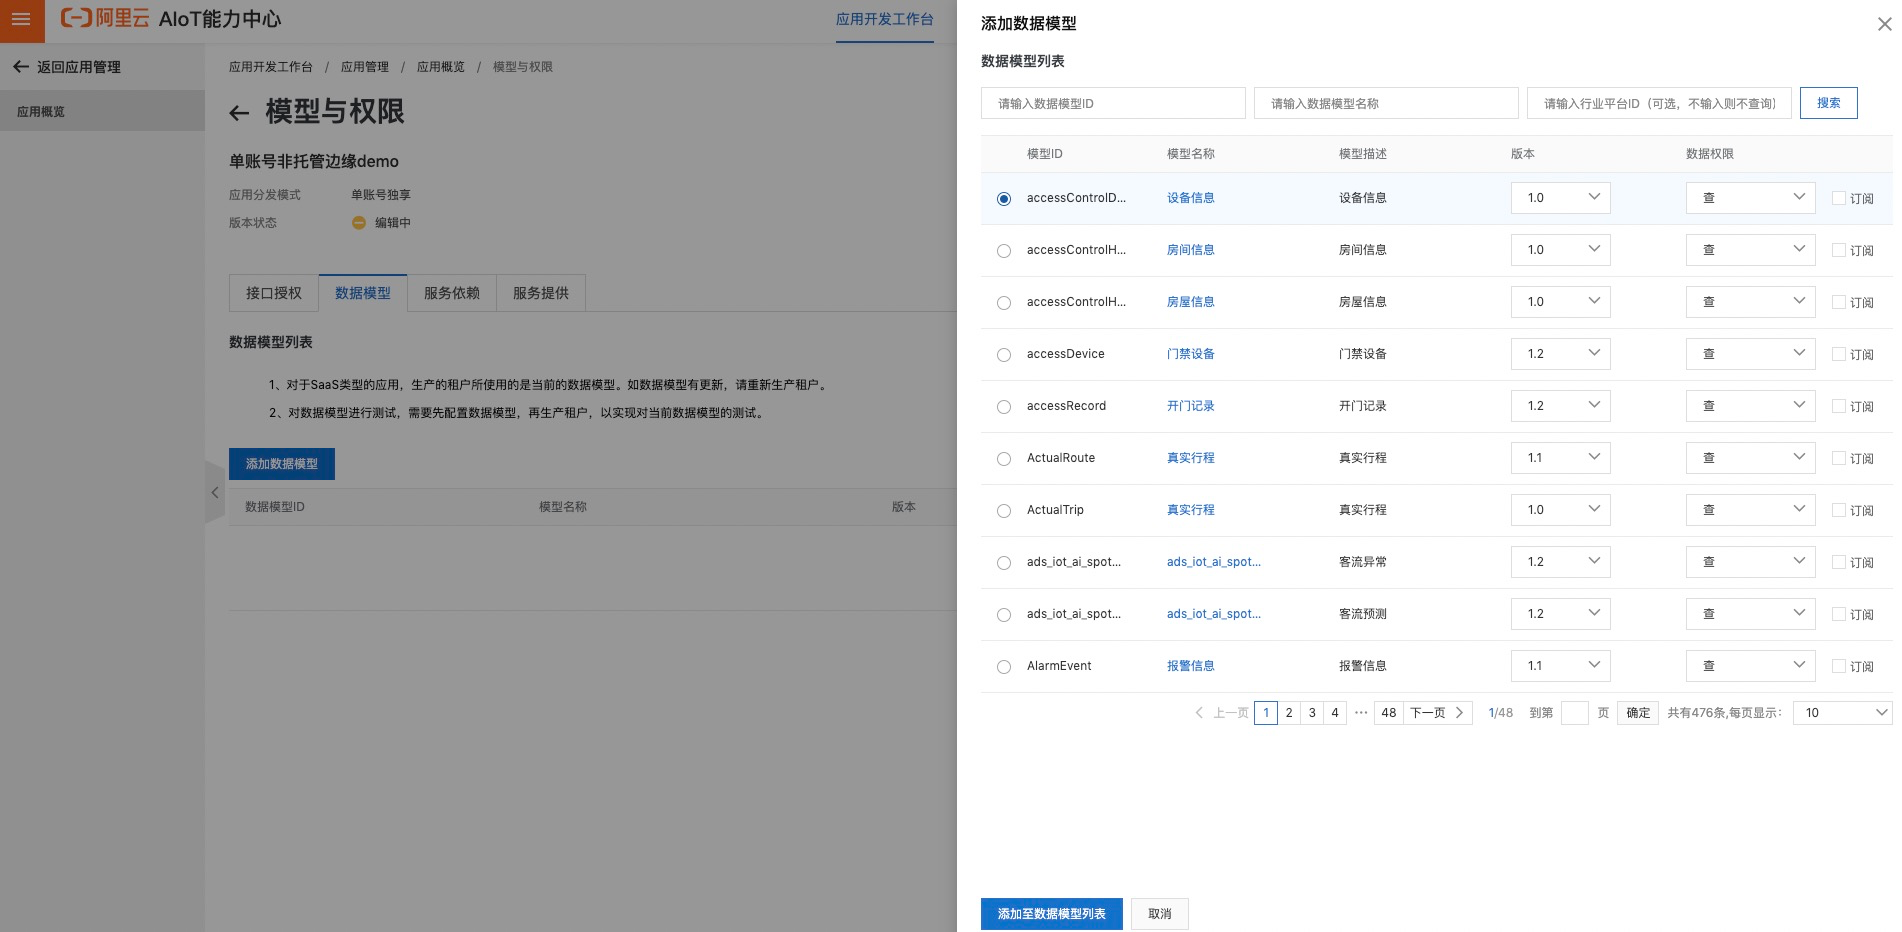Click the 房屋信息 model name link
The image size is (1902, 932).
1191,302
